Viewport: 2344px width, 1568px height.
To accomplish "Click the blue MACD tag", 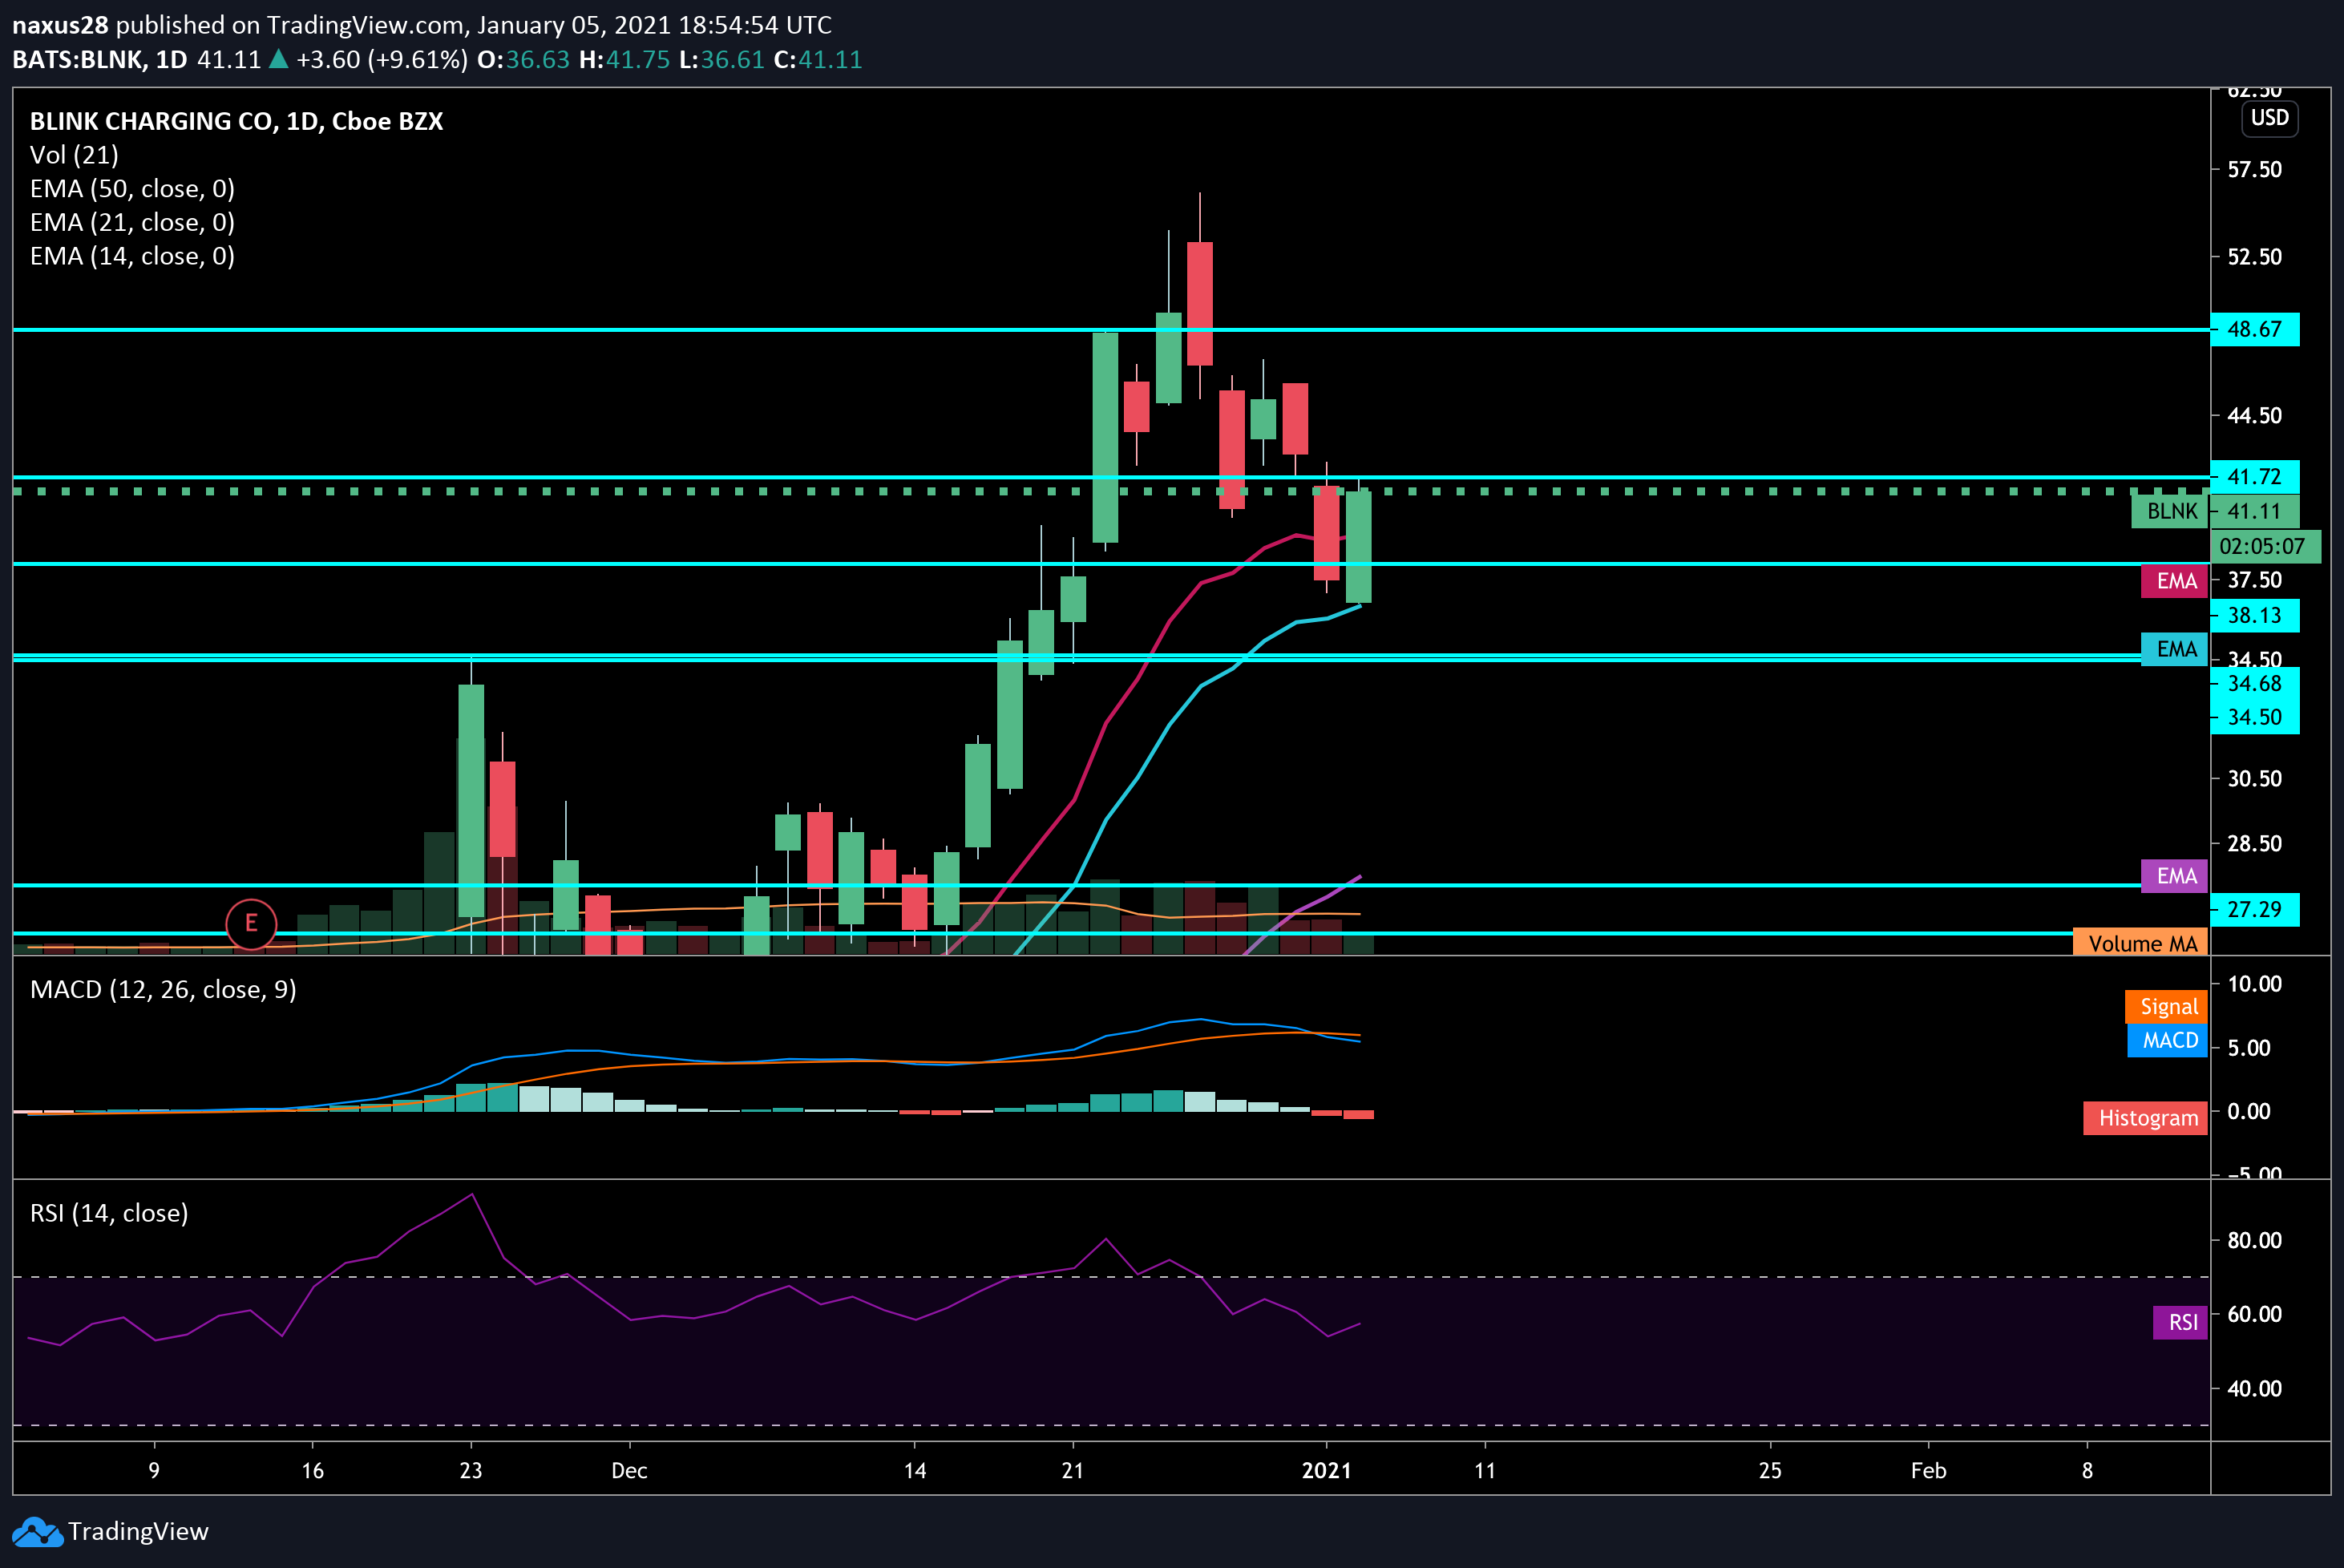I will (x=2168, y=1041).
